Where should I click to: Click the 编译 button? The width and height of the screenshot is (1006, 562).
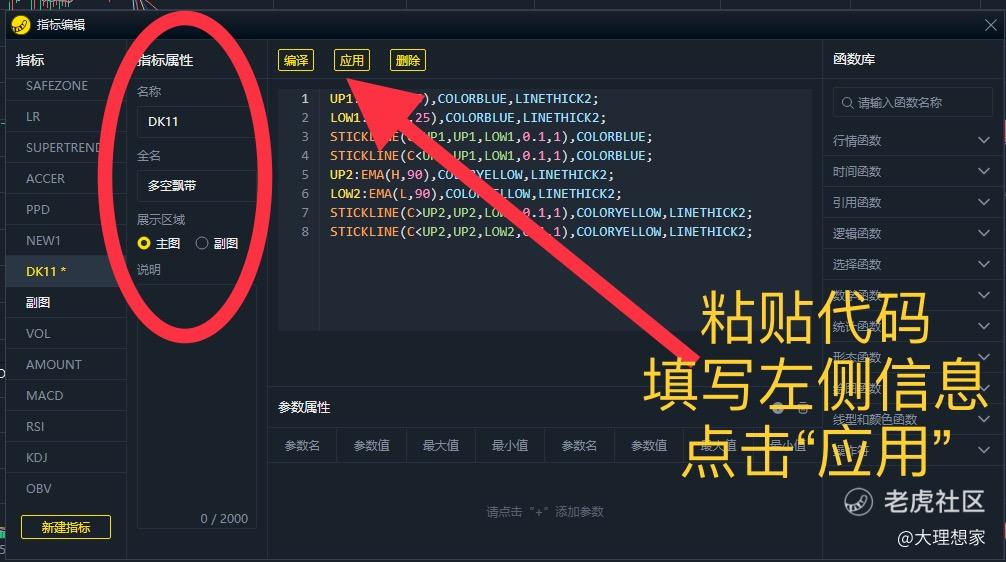pos(296,60)
